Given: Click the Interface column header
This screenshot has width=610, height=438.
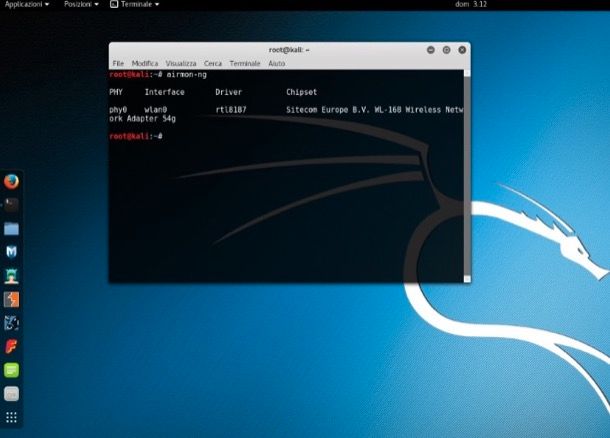Looking at the screenshot, I should tap(165, 92).
